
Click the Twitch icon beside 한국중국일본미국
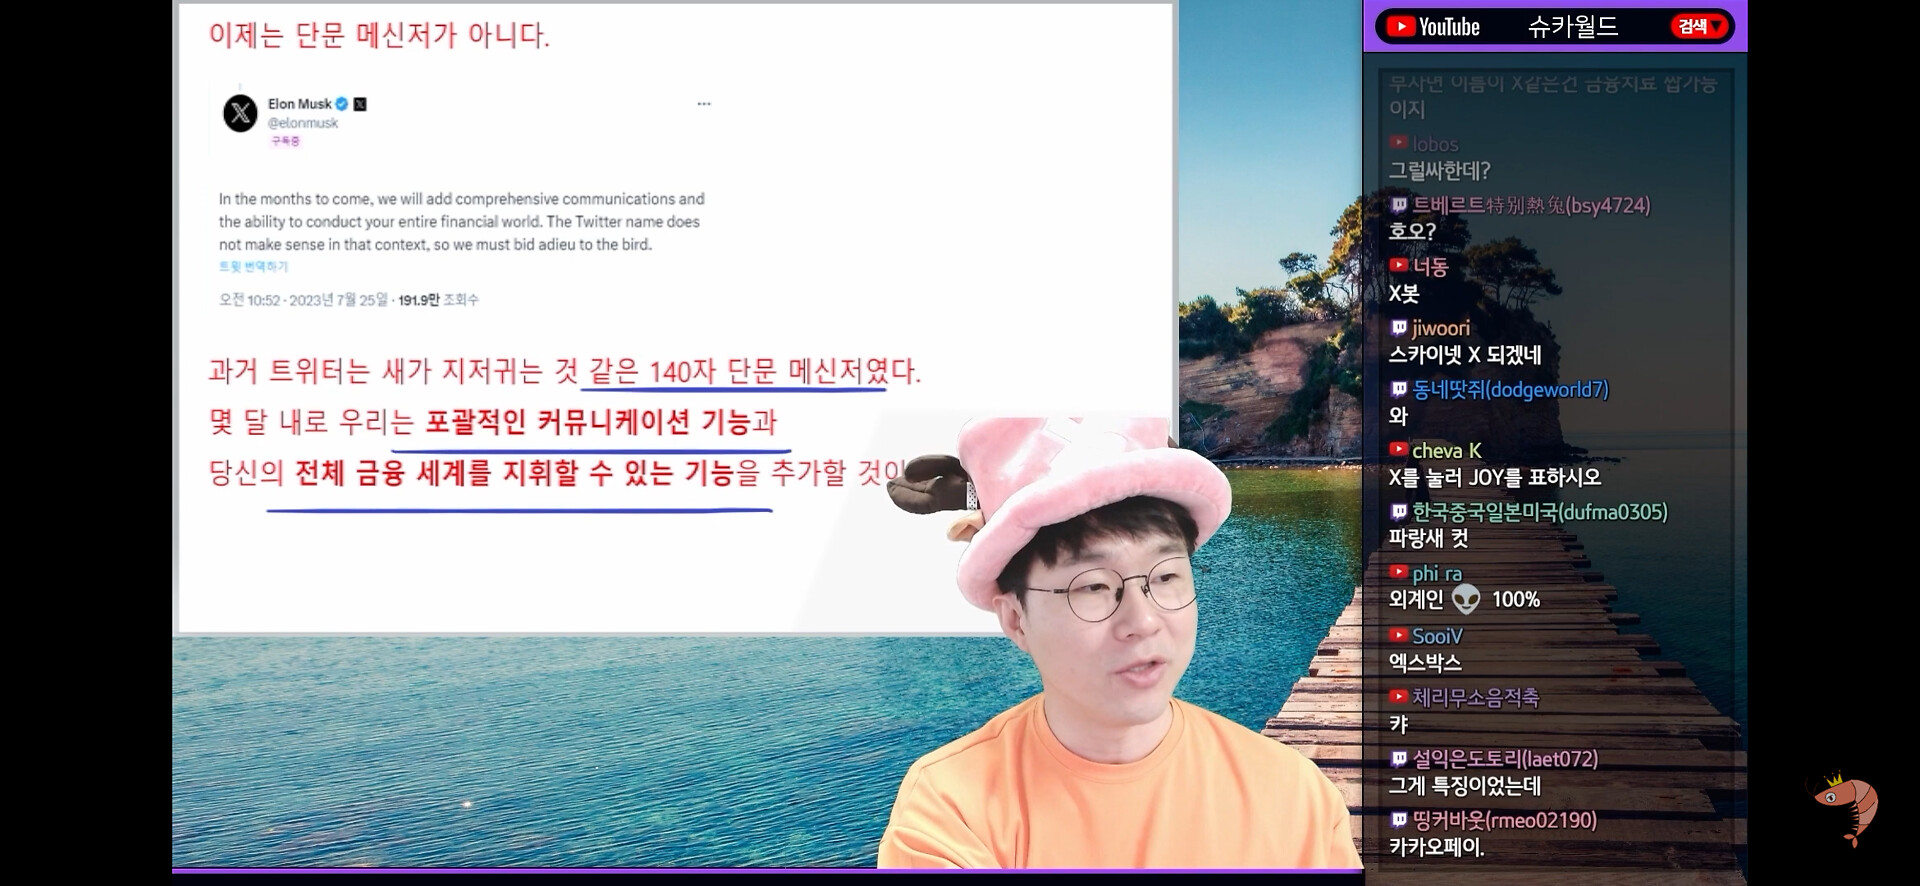point(1399,512)
